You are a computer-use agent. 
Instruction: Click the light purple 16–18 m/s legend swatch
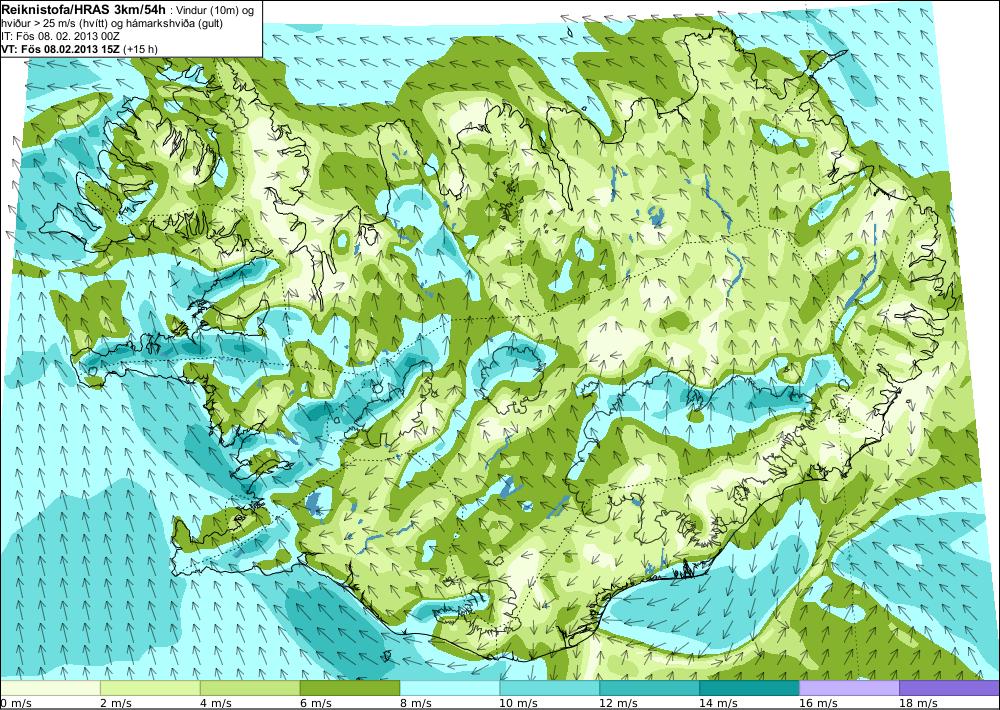[x=849, y=688]
